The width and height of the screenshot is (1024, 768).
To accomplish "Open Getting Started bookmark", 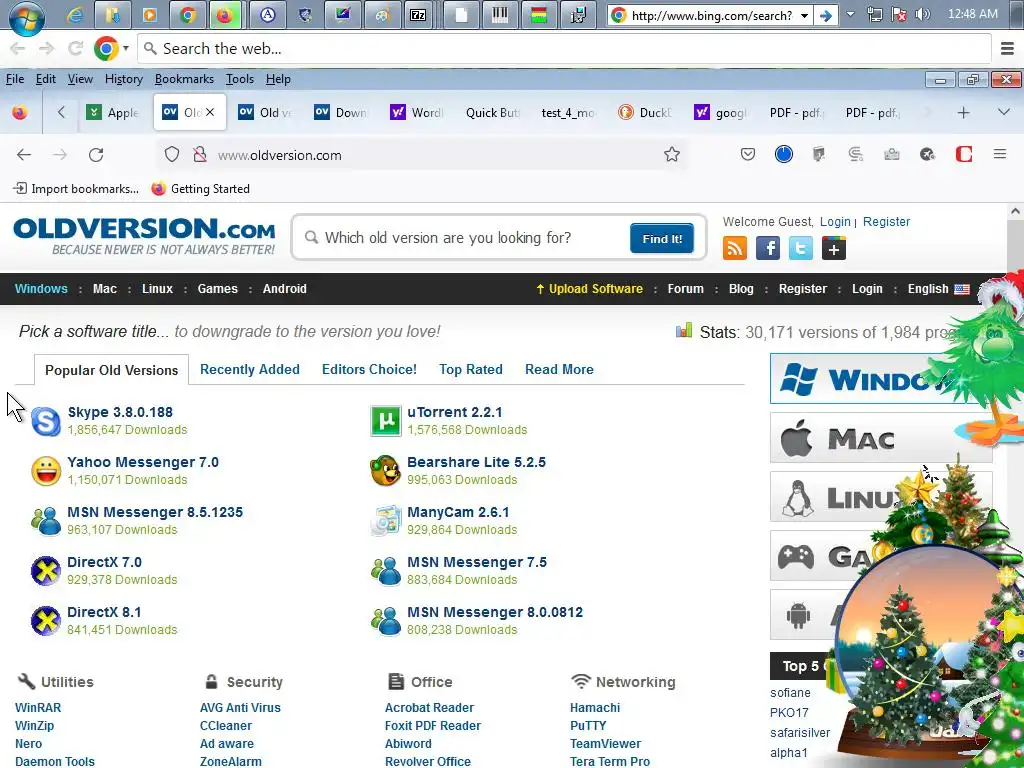I will (x=200, y=189).
